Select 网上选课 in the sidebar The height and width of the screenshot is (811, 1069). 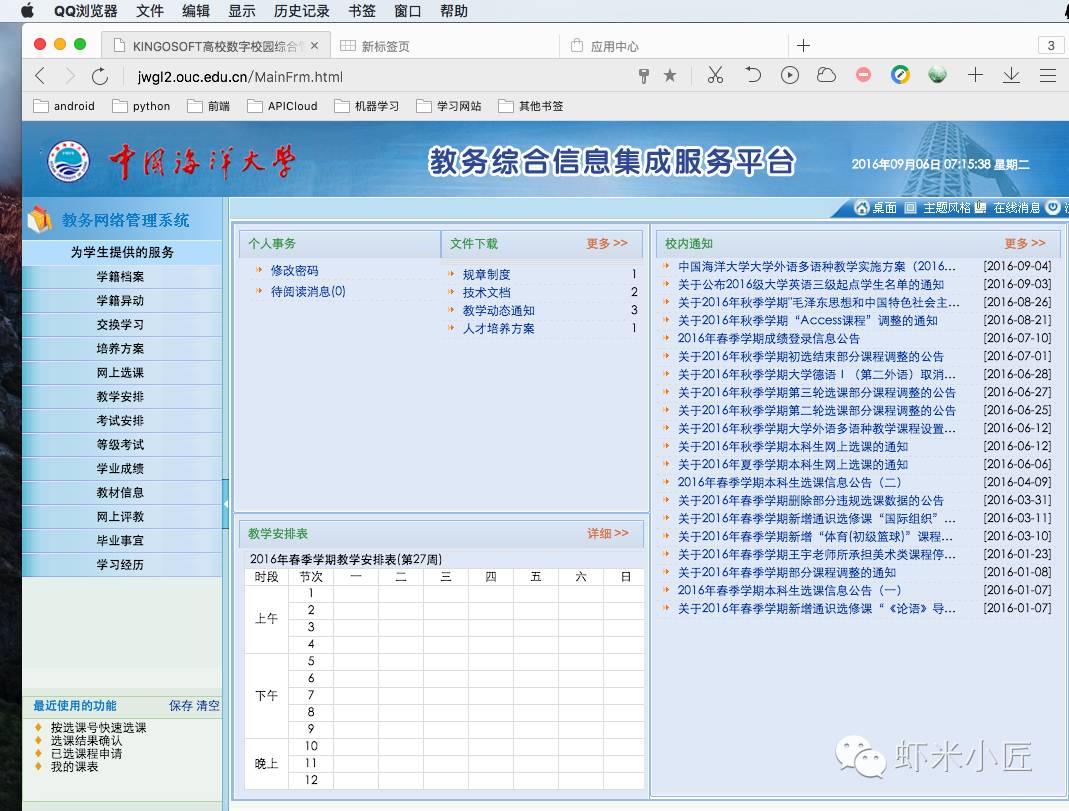point(120,373)
